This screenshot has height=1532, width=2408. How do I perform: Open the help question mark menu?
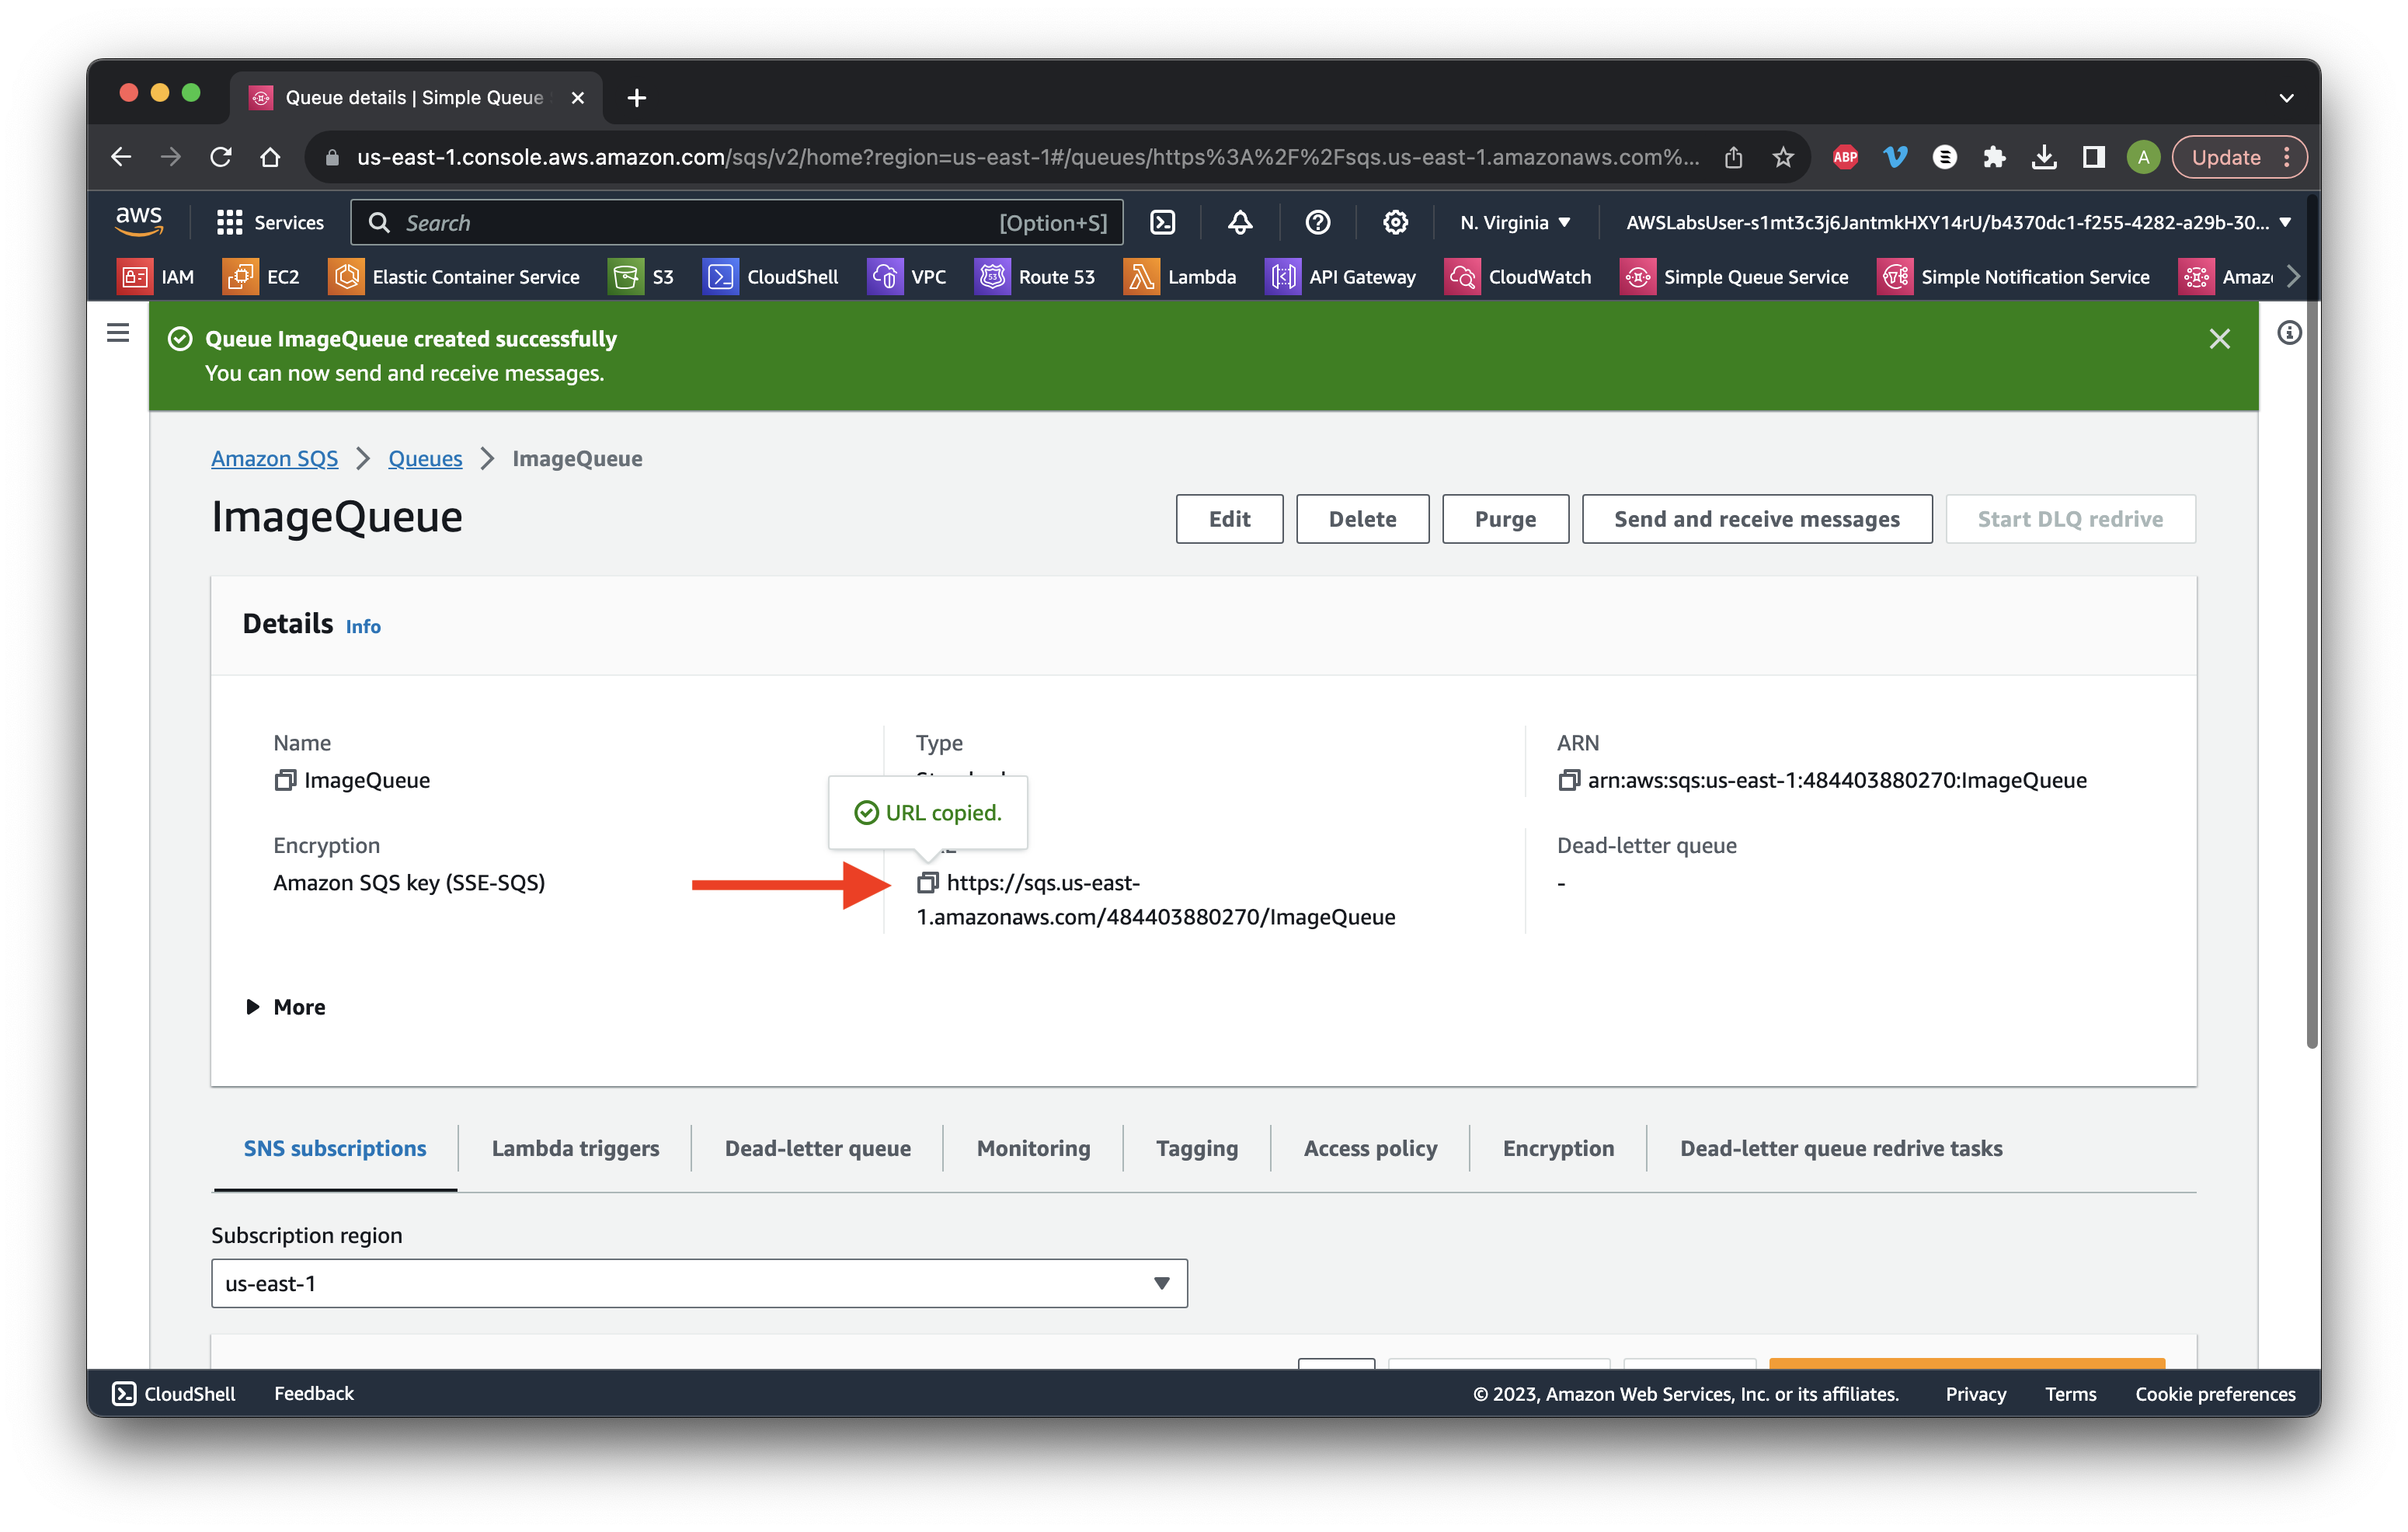(1317, 222)
